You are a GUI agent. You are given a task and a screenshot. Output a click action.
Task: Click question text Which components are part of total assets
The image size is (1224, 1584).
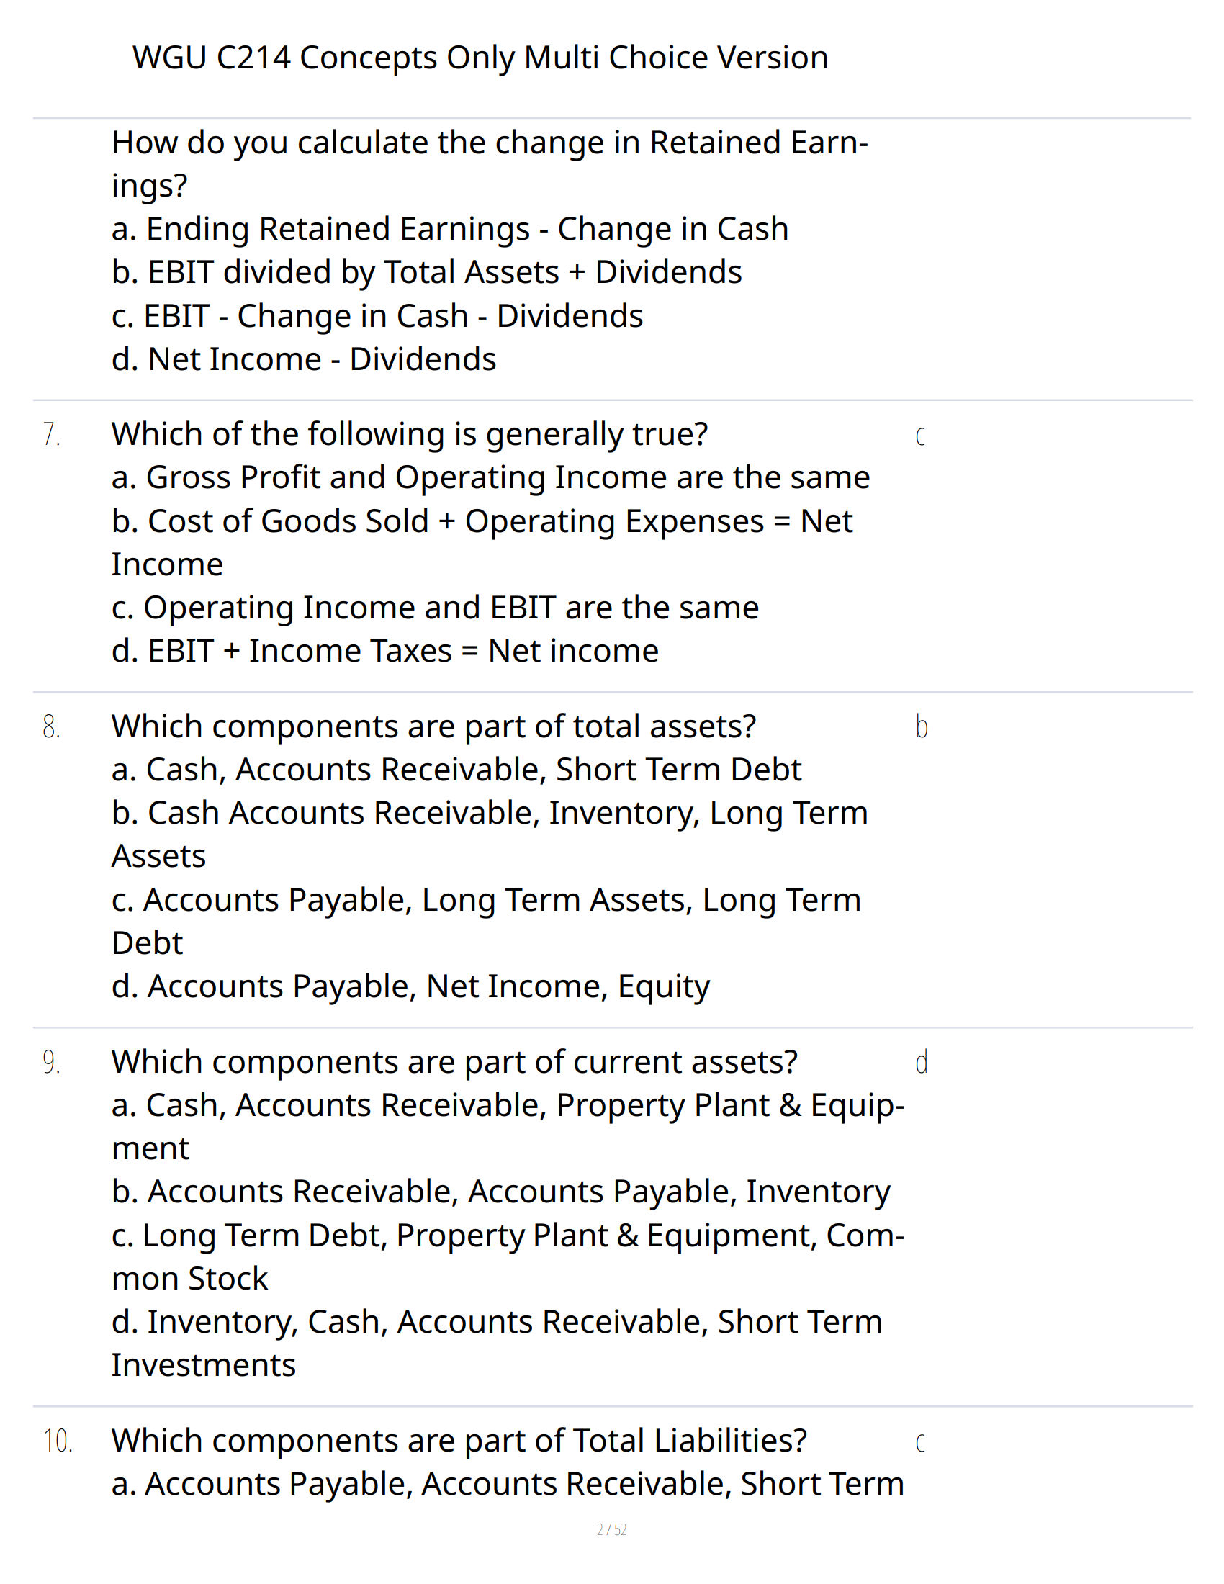pos(434,727)
